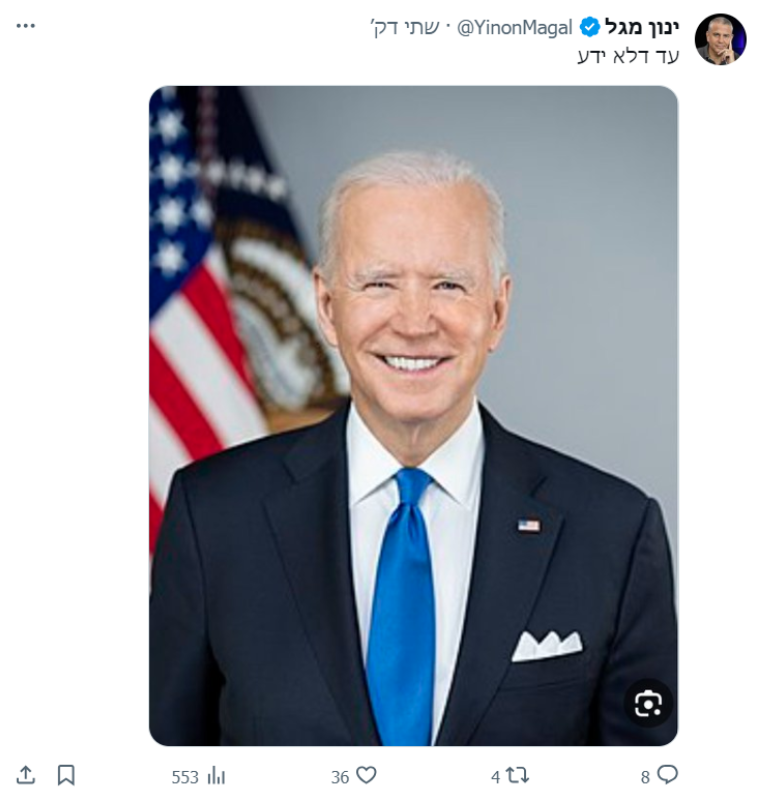This screenshot has width=757, height=795.
Task: Bookmark the tweet with the bookmark icon
Action: 66,775
